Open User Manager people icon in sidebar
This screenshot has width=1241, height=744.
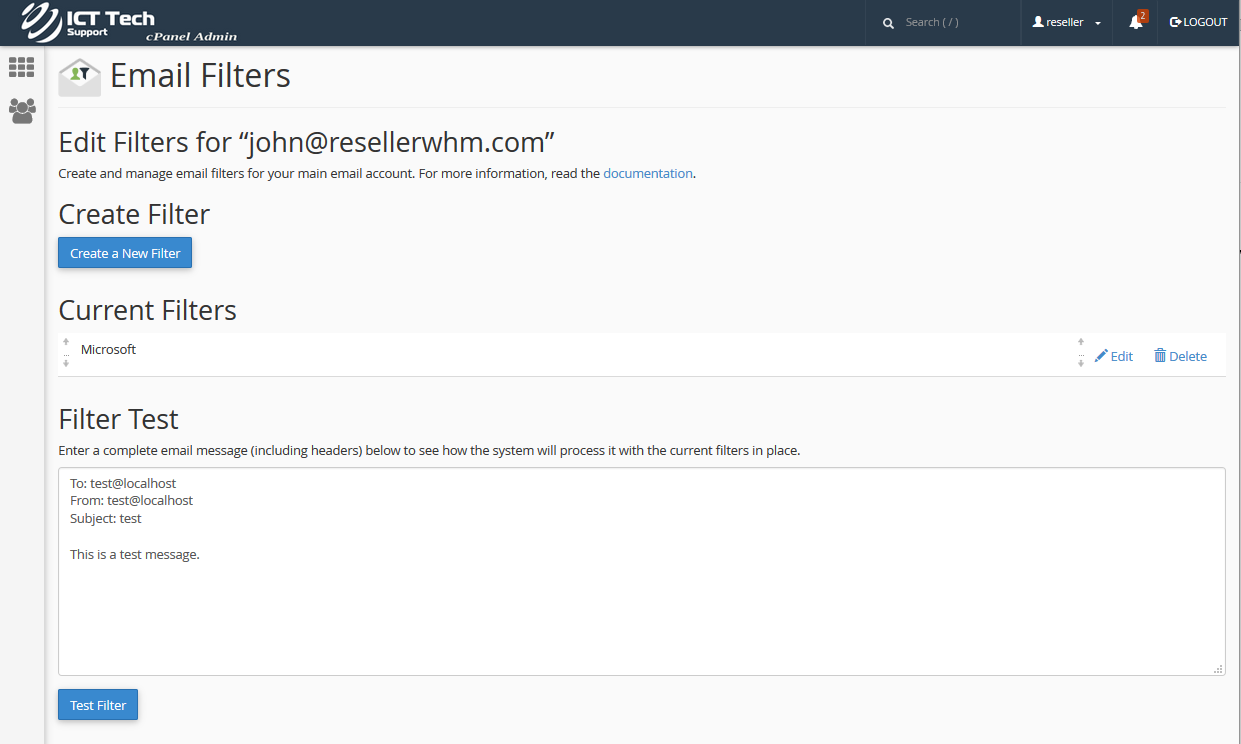point(22,110)
